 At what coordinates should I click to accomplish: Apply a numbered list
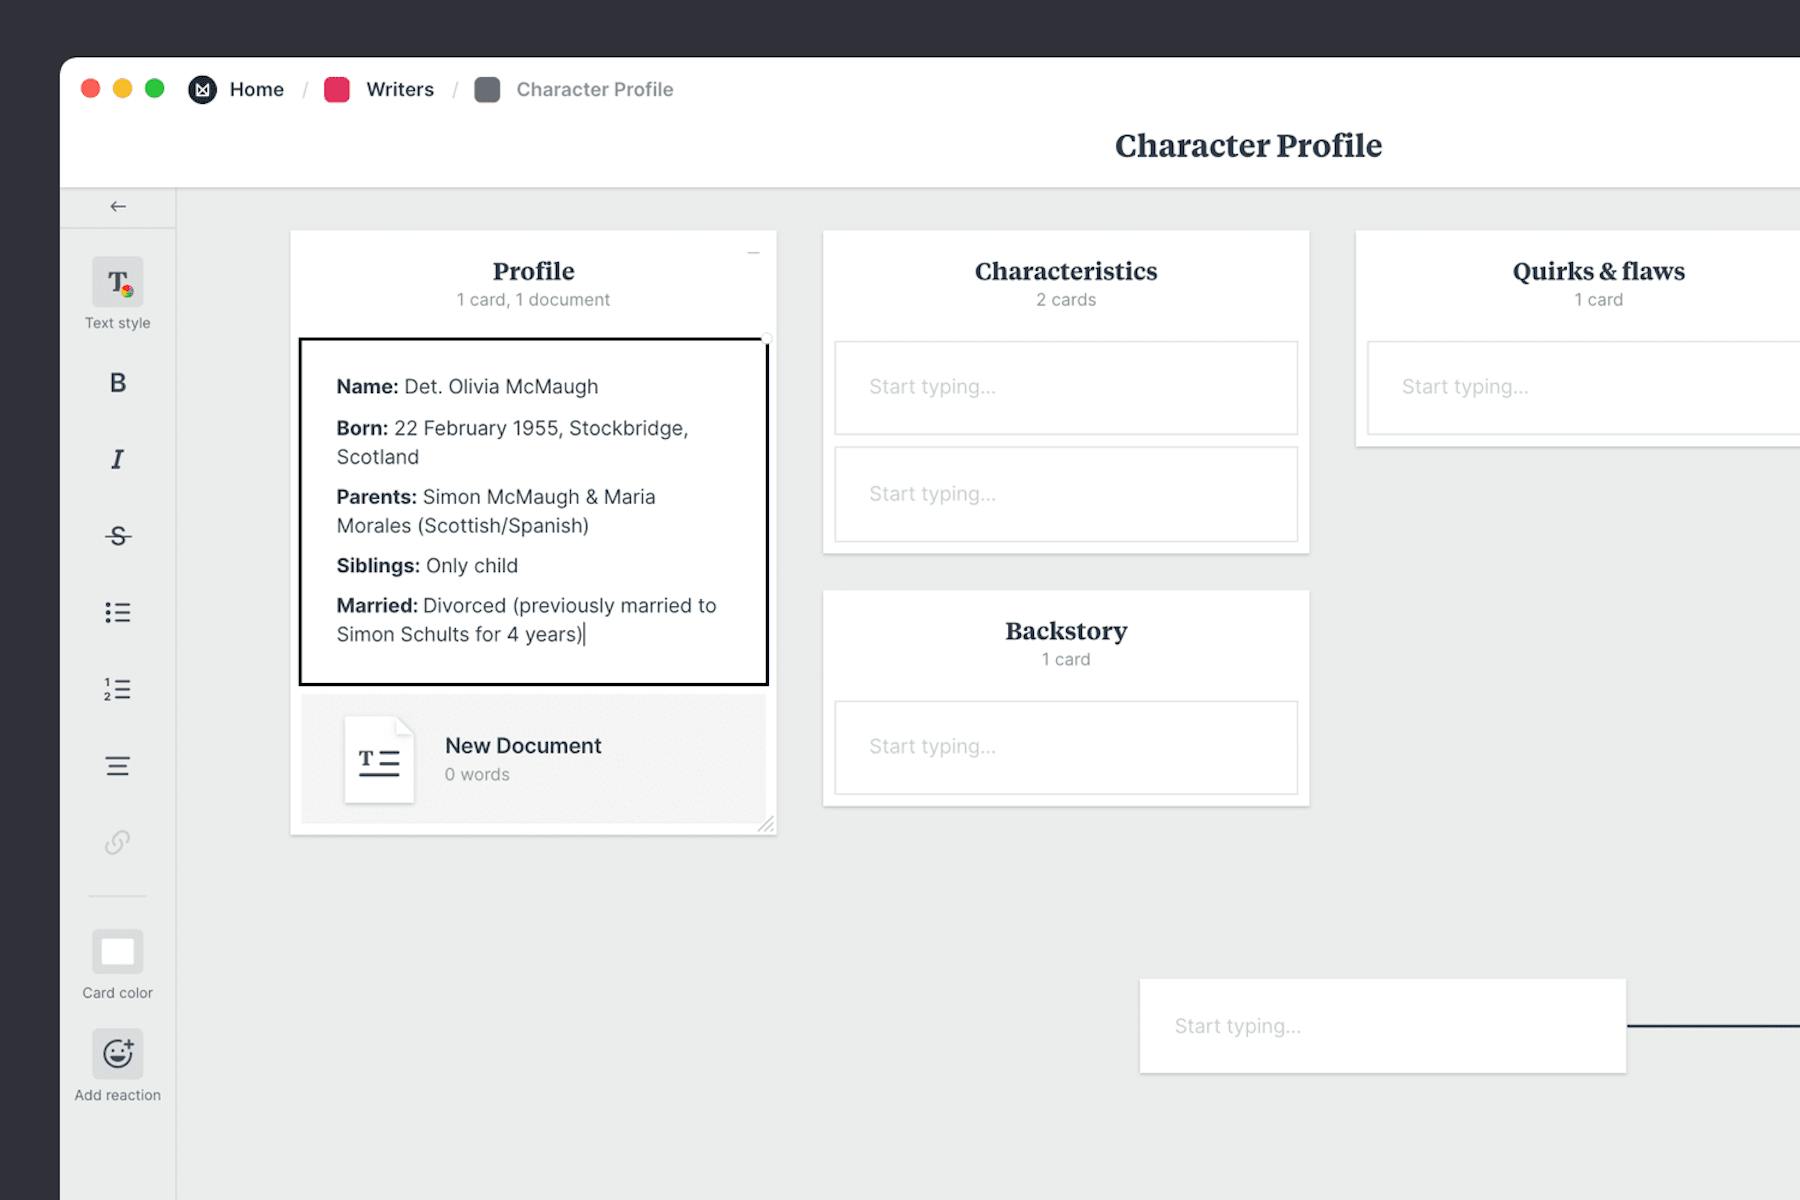tap(117, 689)
